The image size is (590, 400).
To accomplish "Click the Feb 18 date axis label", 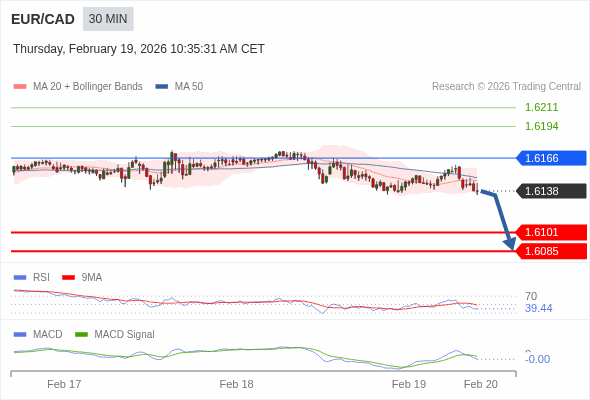I will [x=236, y=384].
